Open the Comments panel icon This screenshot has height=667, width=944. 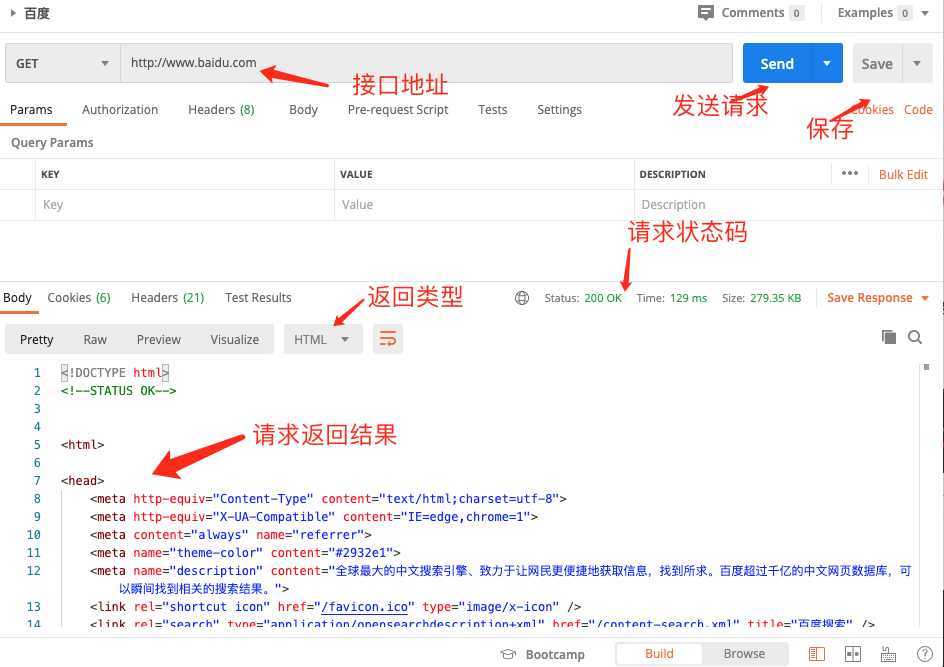click(x=705, y=13)
